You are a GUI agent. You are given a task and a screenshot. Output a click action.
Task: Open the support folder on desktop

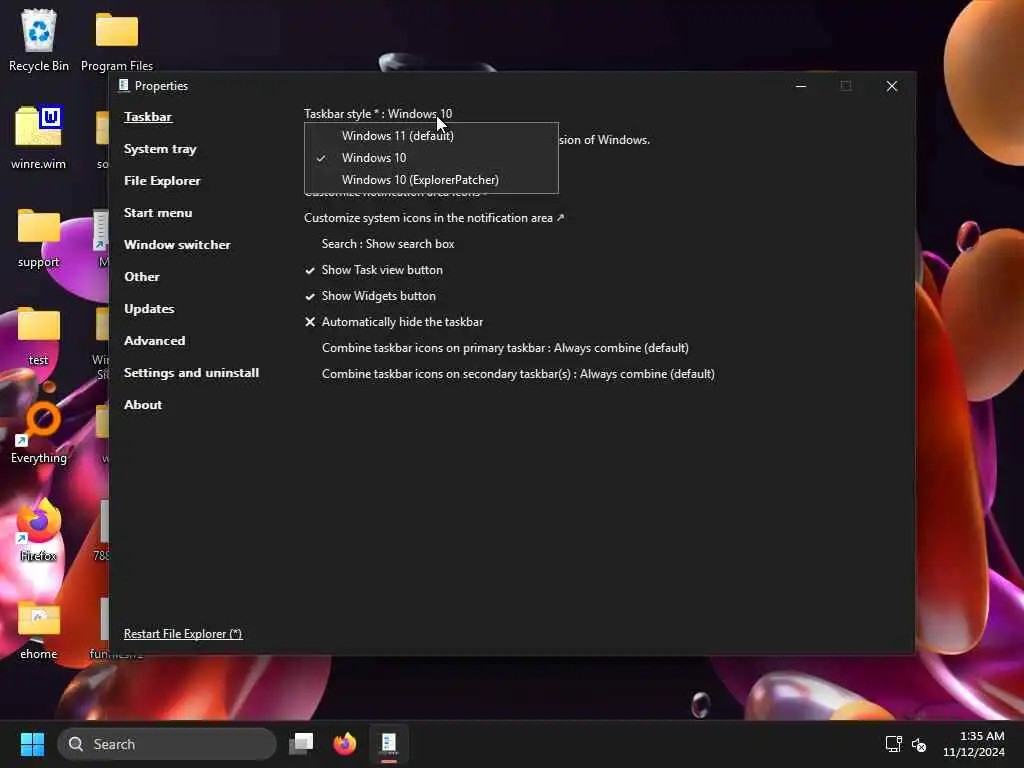point(39,238)
